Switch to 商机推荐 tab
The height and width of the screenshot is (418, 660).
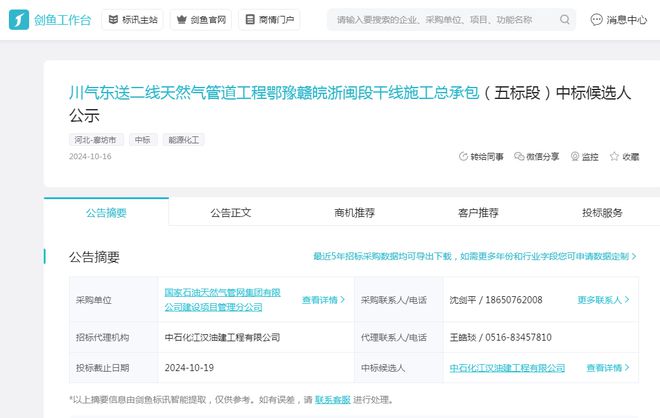[x=354, y=213]
